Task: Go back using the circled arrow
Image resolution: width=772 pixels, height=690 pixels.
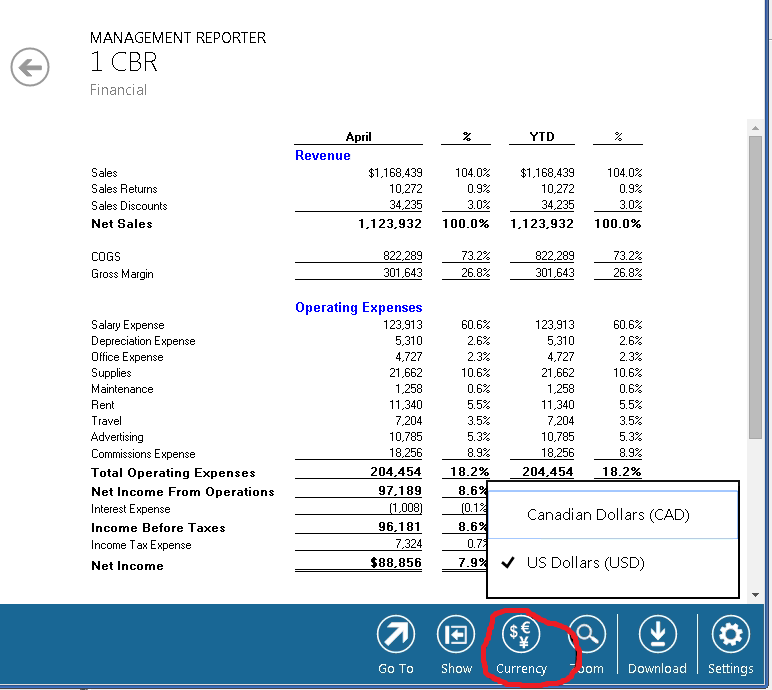Action: [x=30, y=67]
